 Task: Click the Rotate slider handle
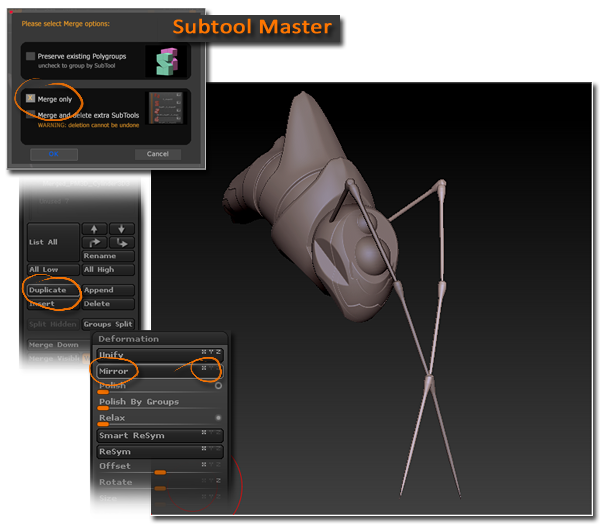click(x=160, y=488)
